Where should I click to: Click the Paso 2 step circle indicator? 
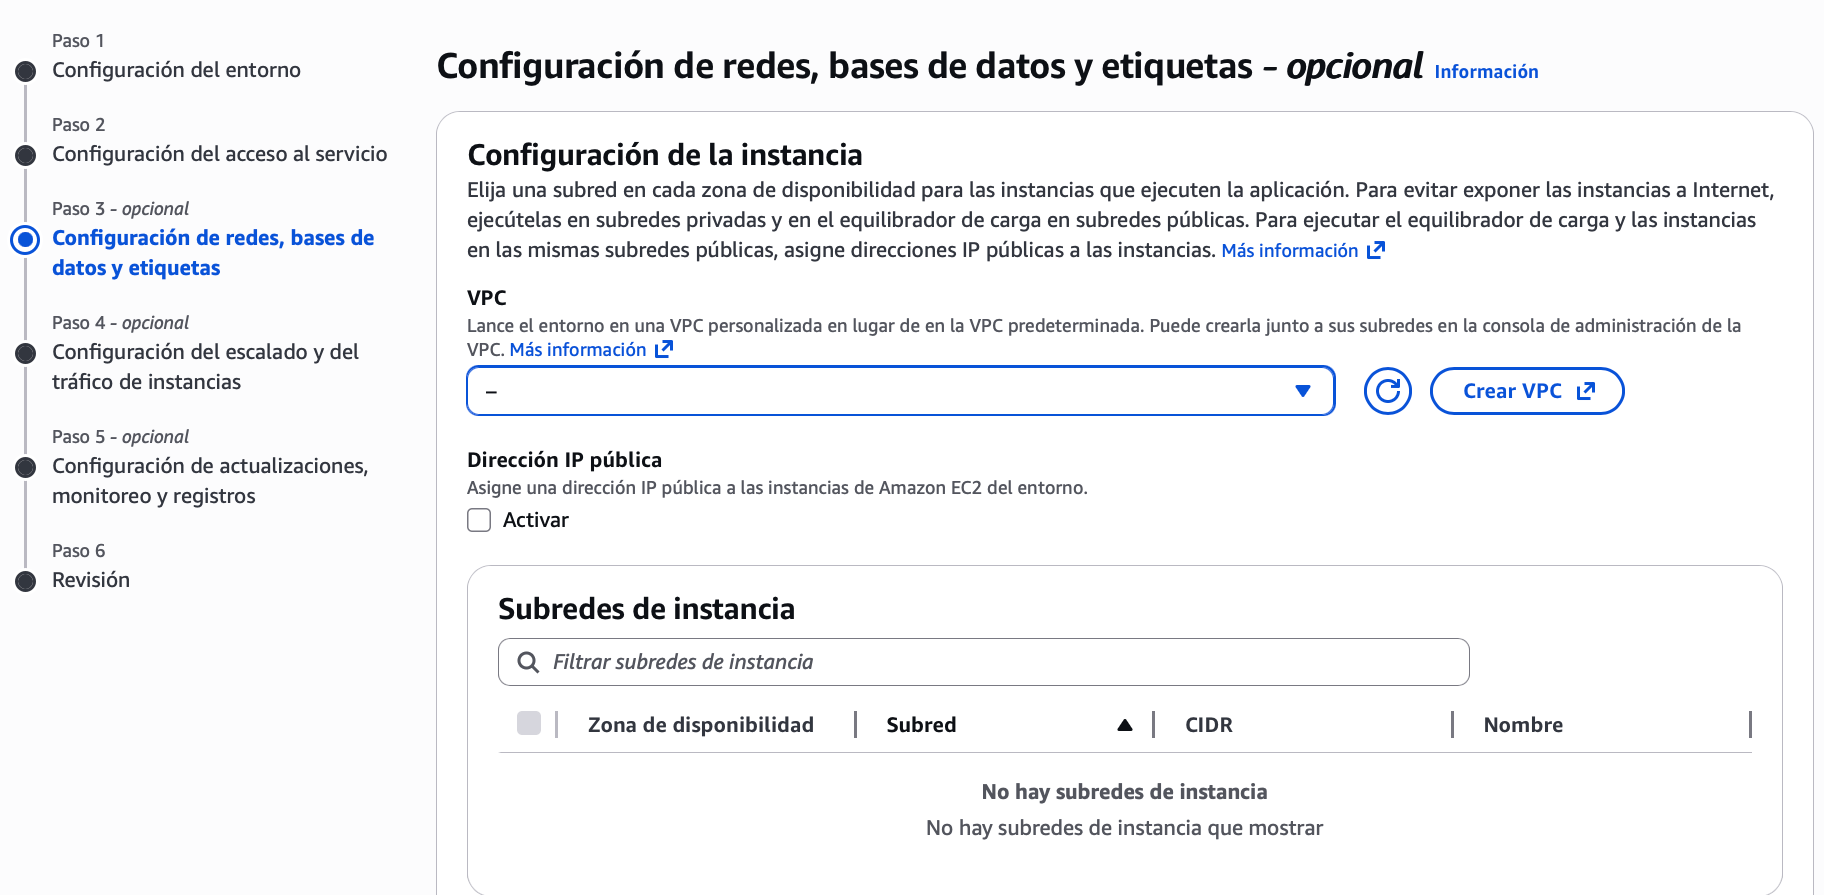(26, 155)
